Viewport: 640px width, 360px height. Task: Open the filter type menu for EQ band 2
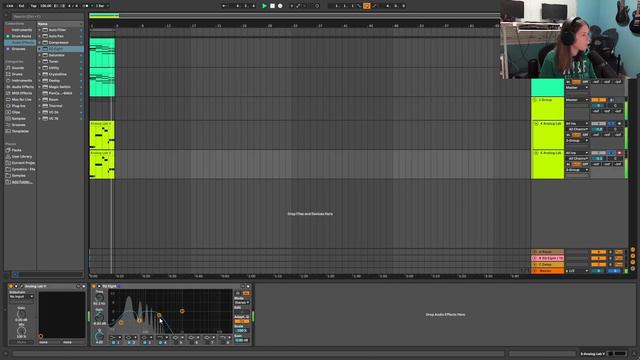coord(131,338)
